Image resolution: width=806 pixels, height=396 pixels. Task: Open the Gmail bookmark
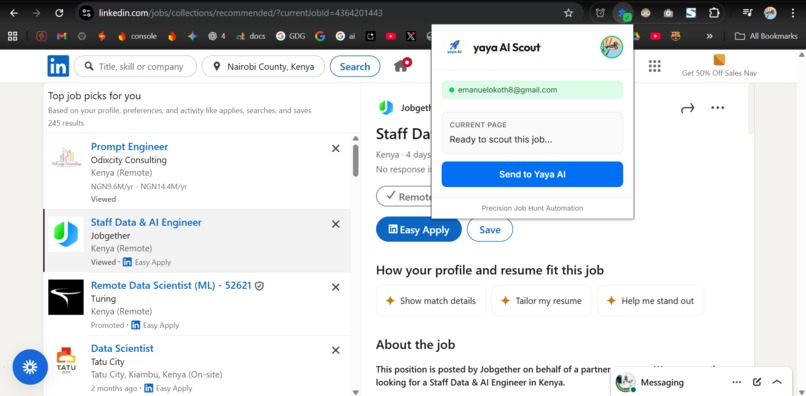[x=62, y=36]
